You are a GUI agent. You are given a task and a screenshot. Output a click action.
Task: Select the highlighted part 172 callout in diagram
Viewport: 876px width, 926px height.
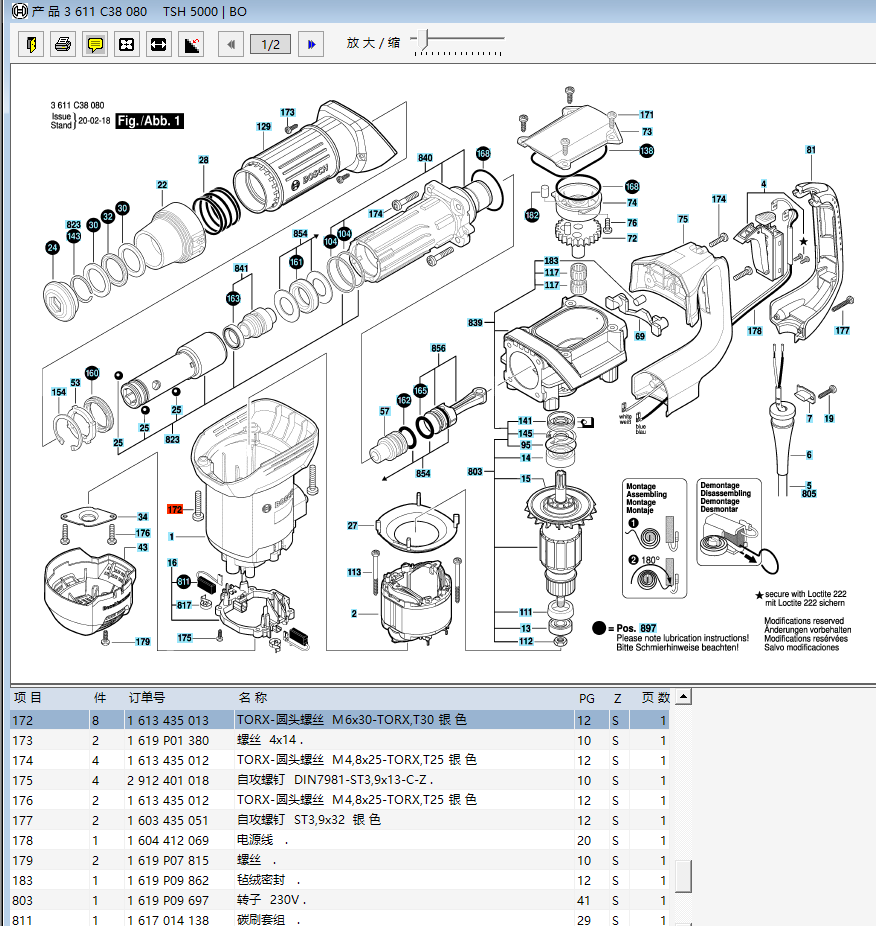(x=175, y=509)
